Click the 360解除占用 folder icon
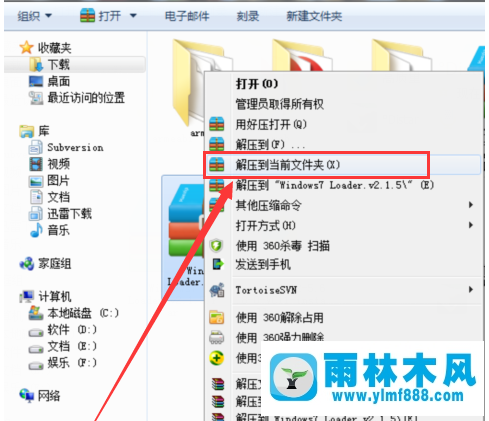Viewport: 489px width, 421px height. (x=217, y=317)
